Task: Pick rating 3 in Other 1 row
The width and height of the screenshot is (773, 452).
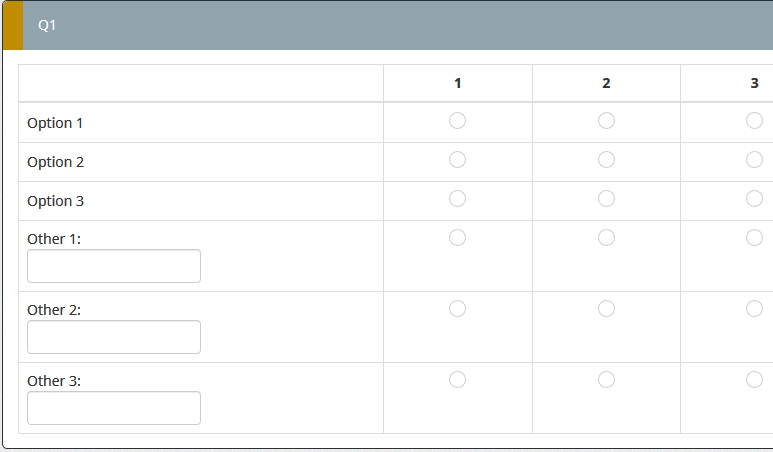Action: click(x=754, y=238)
